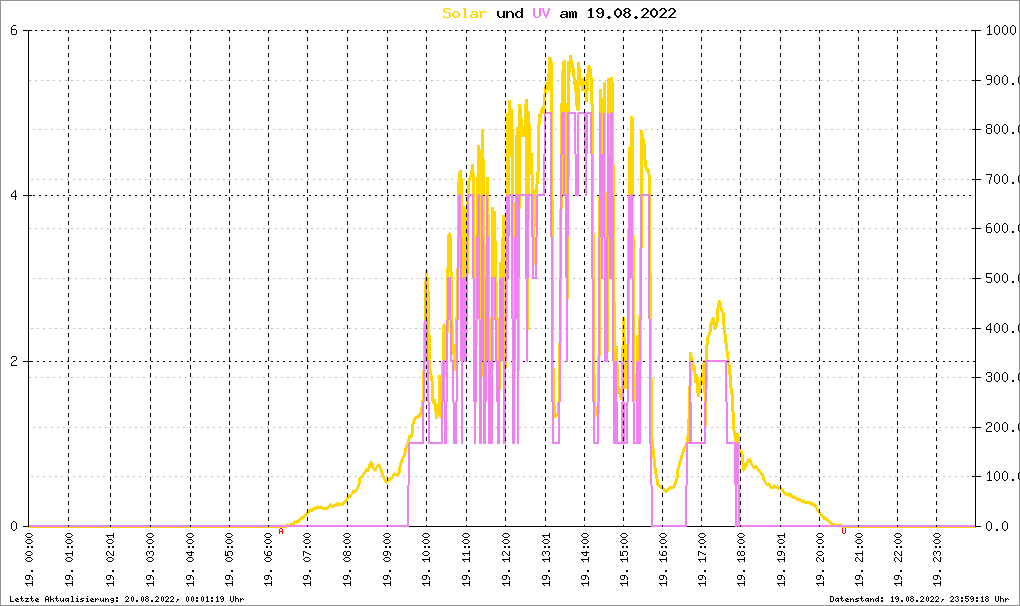1020x606 pixels.
Task: Click the left axis value 0
Action: [14, 527]
